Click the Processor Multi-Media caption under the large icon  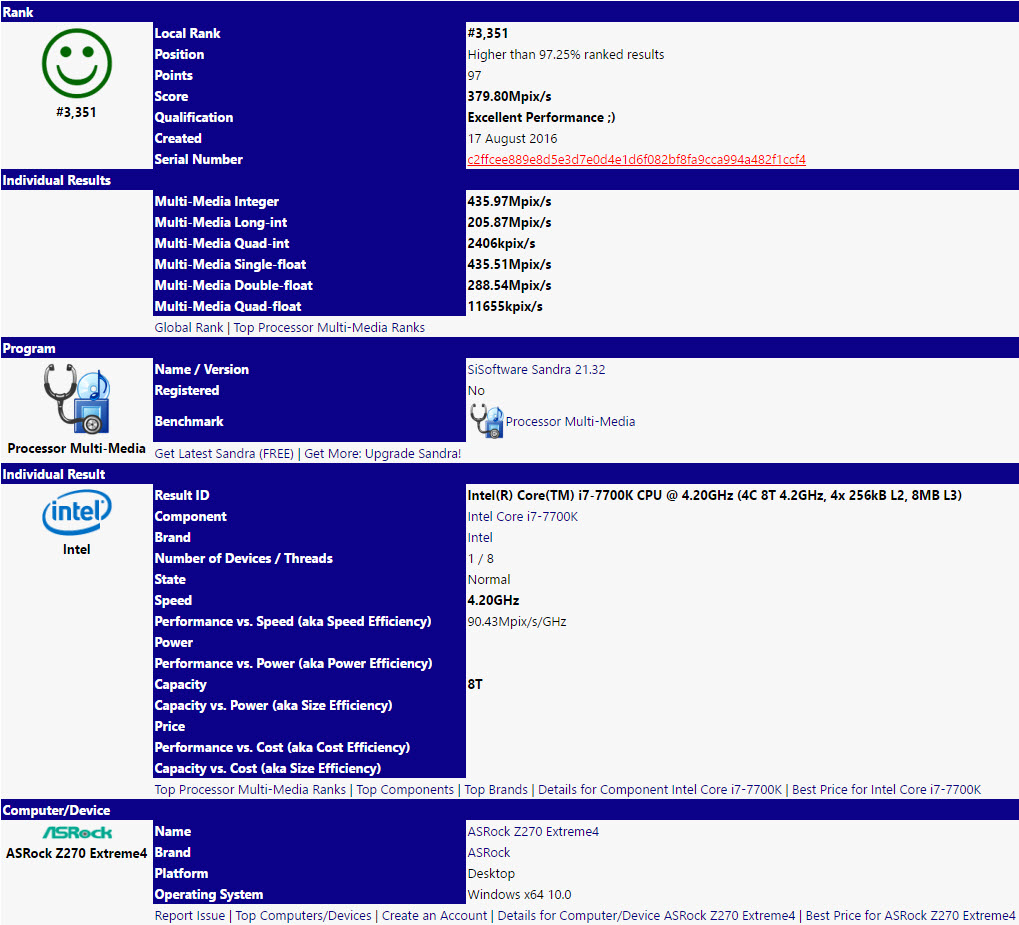pyautogui.click(x=77, y=449)
